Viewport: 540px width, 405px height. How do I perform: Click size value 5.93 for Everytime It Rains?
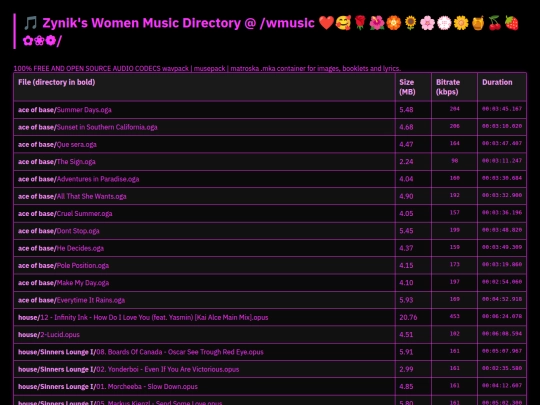(x=406, y=300)
